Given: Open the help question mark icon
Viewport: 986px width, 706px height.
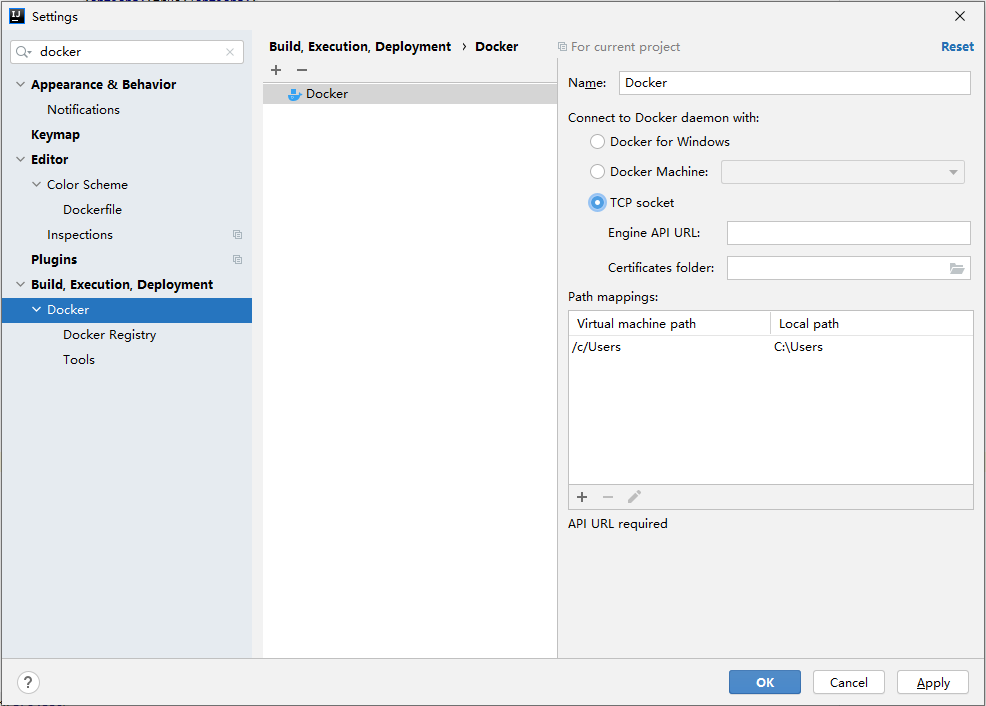Looking at the screenshot, I should [x=28, y=683].
